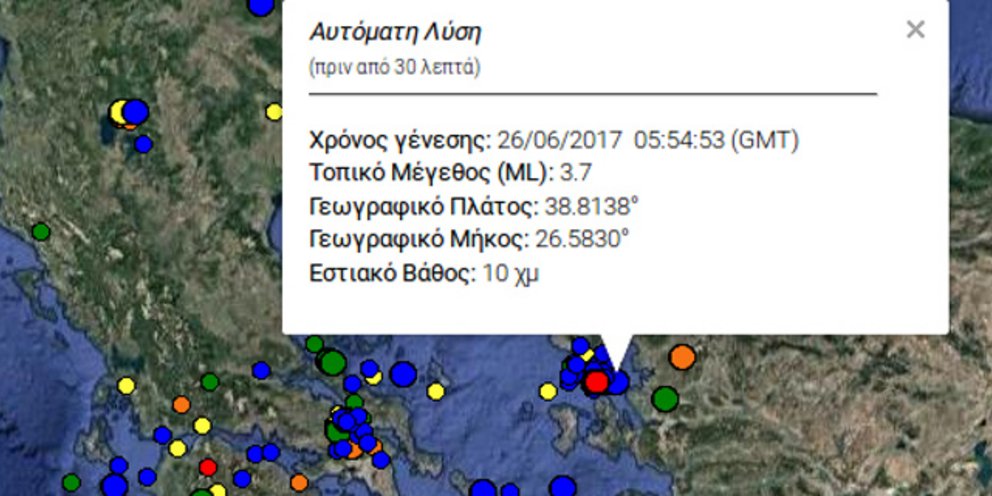This screenshot has height=496, width=992.
Task: Click the 'πριν από 30 λεπτά' timestamp text
Action: coord(395,69)
